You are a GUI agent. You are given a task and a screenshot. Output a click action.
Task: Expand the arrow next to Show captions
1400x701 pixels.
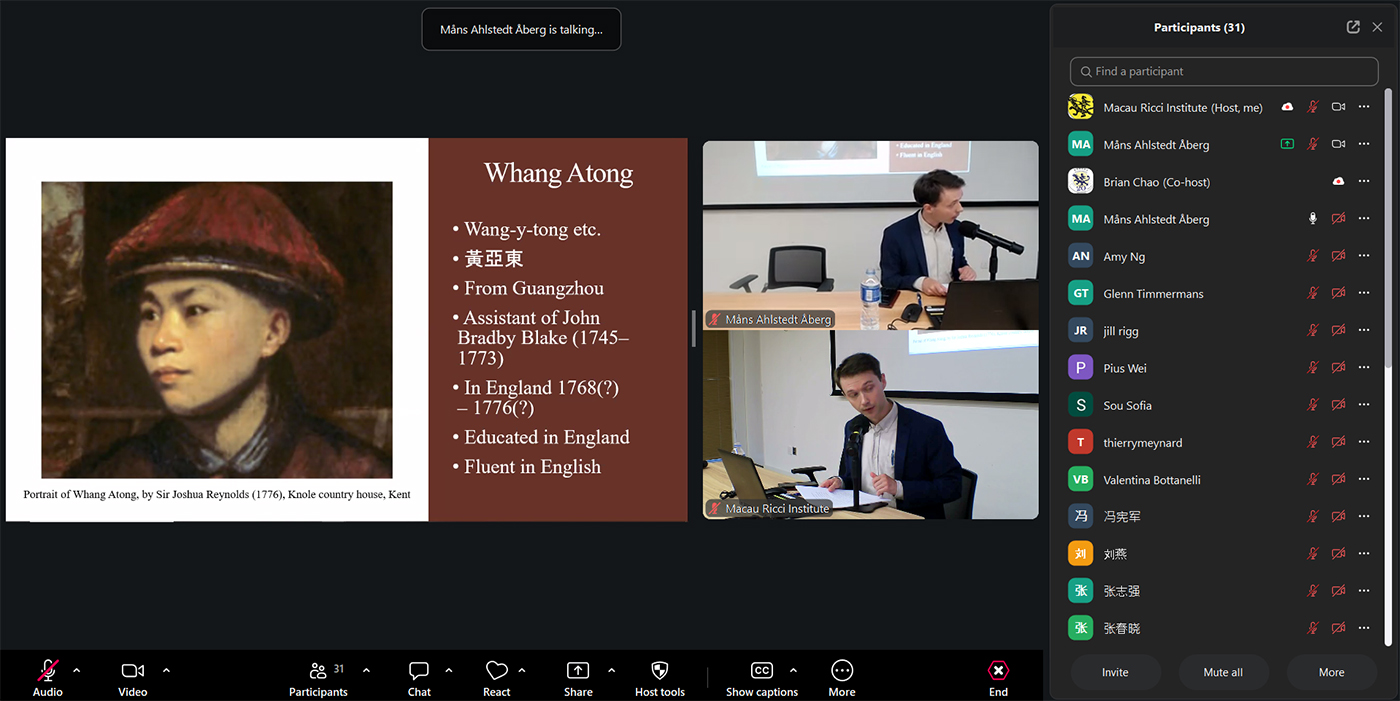793,670
